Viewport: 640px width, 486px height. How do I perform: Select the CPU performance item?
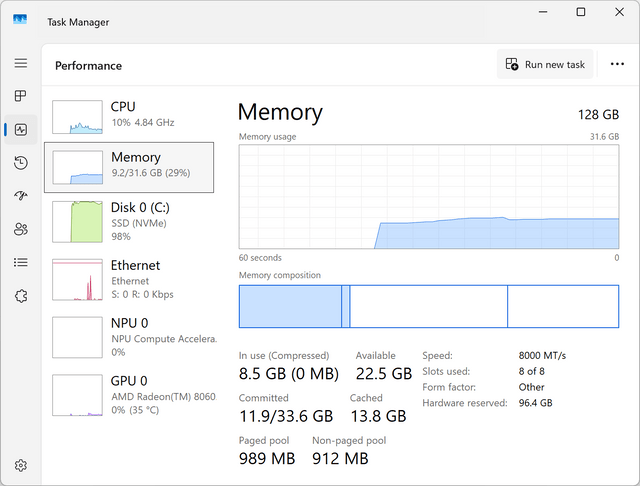click(129, 117)
